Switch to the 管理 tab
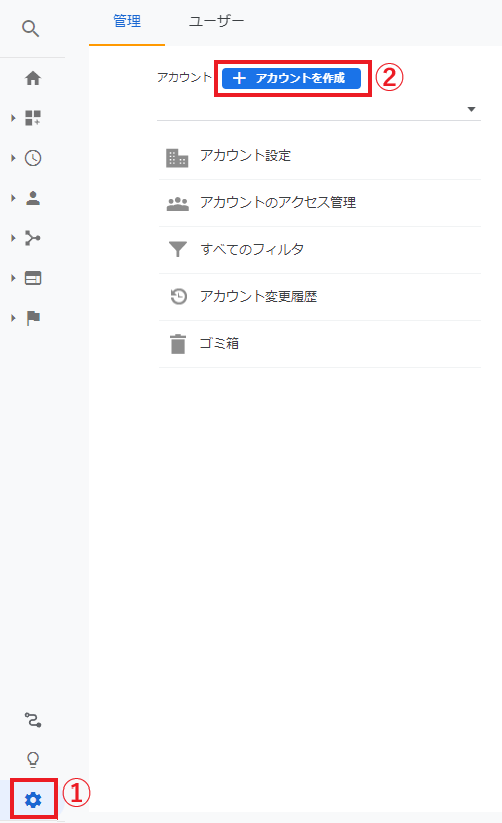Image resolution: width=502 pixels, height=823 pixels. tap(127, 22)
